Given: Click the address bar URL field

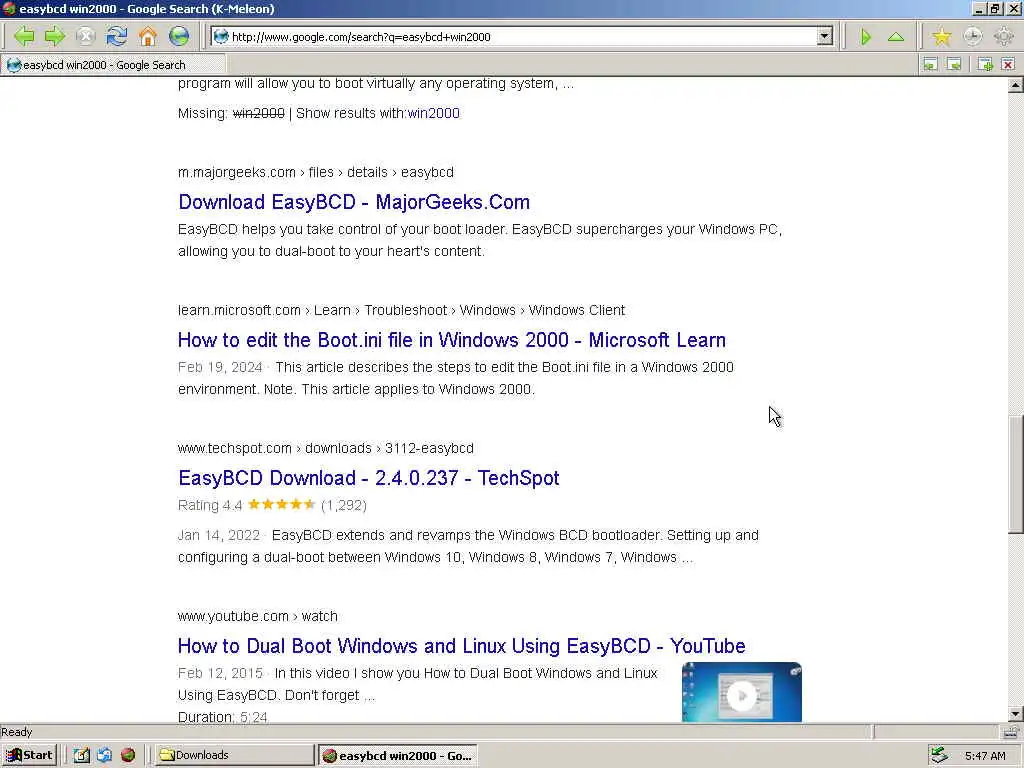Looking at the screenshot, I should pos(522,37).
